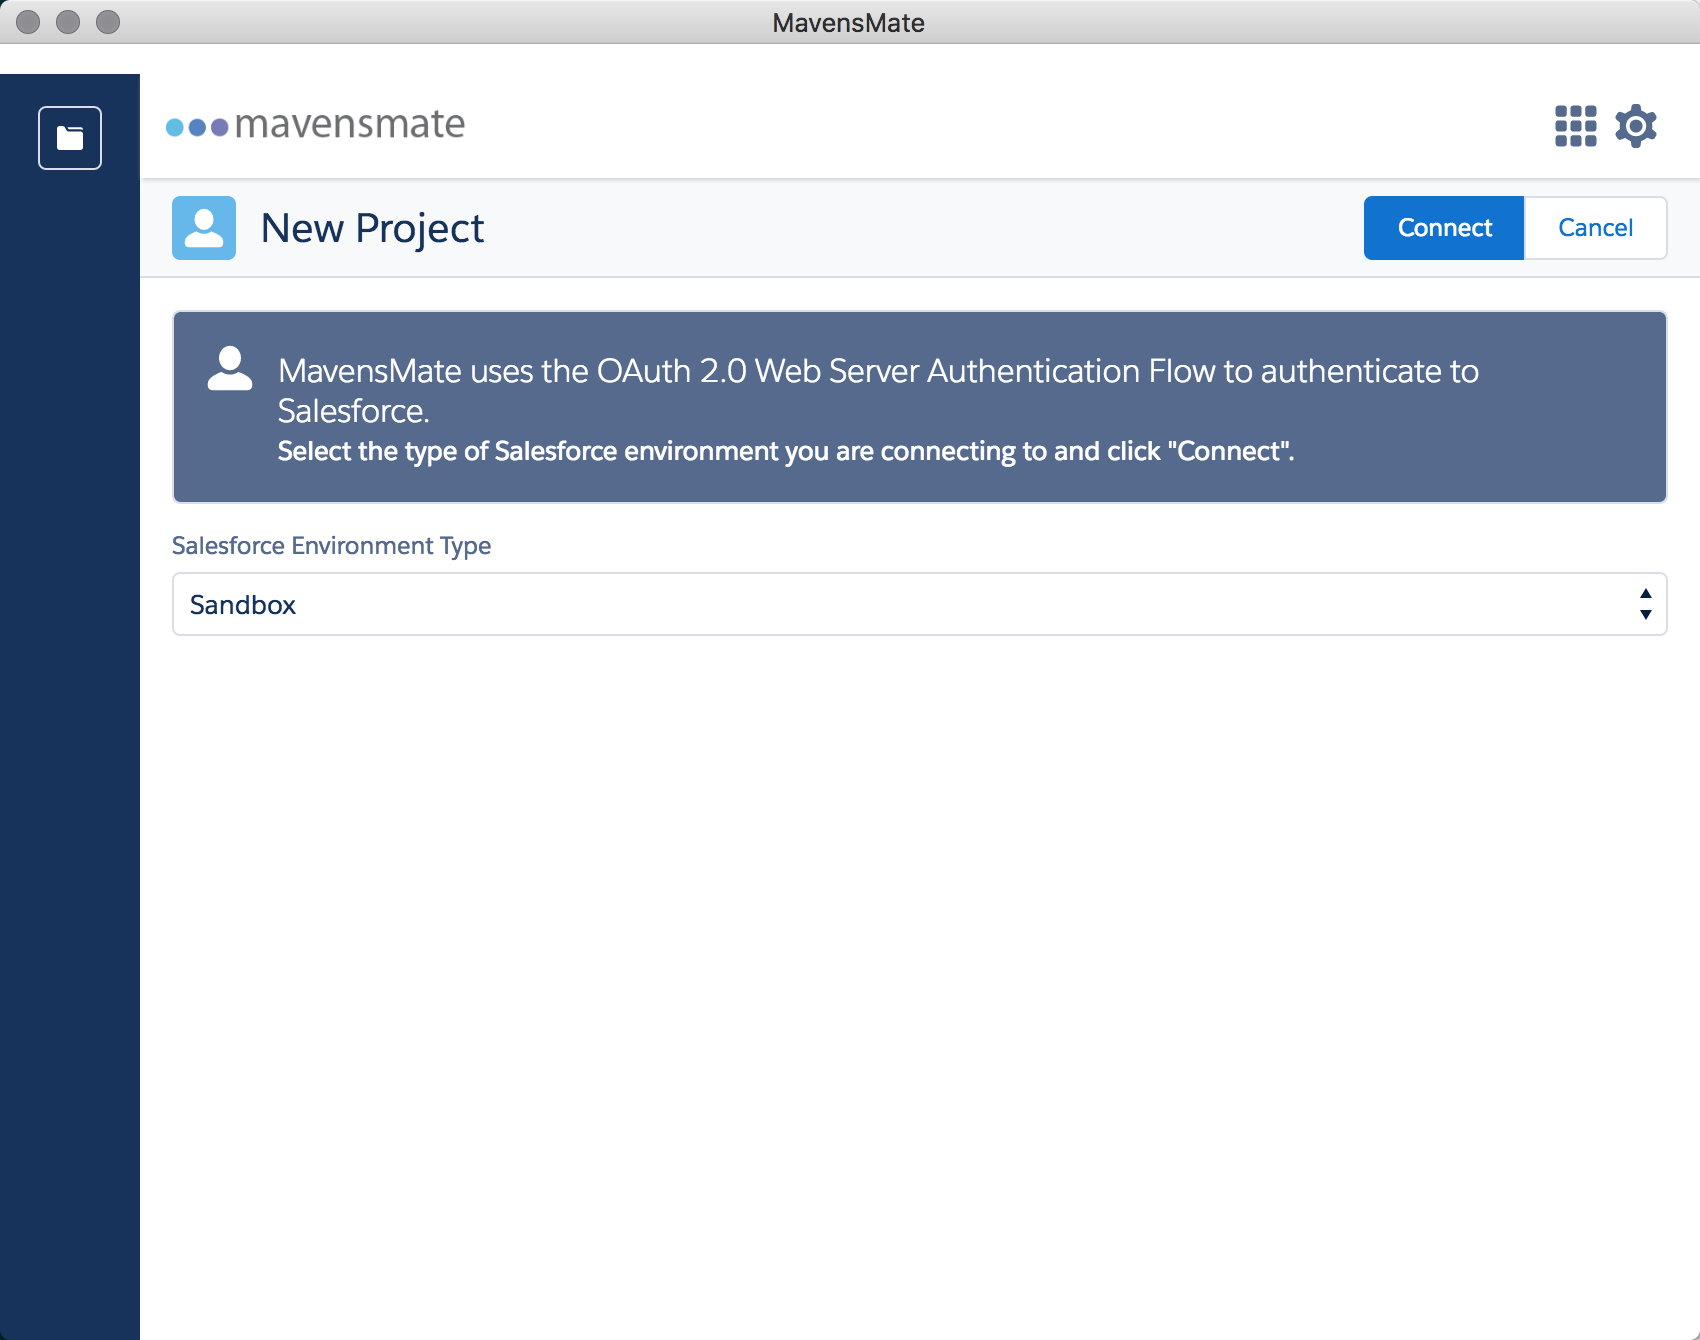Click the 'Select the type of Salesforce environment' instruction
Screen dimensions: 1700x1340
pyautogui.click(x=786, y=452)
